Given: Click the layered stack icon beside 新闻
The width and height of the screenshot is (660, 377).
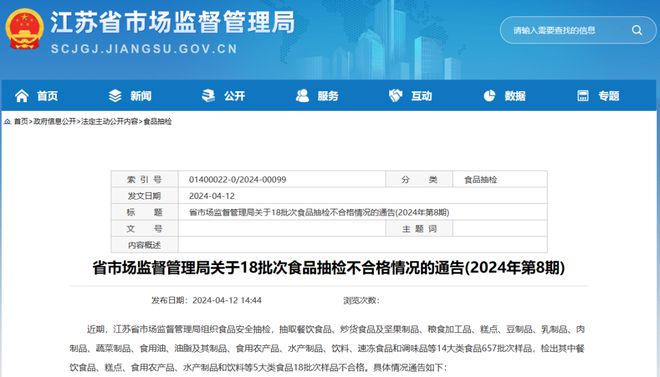Looking at the screenshot, I should pos(115,96).
